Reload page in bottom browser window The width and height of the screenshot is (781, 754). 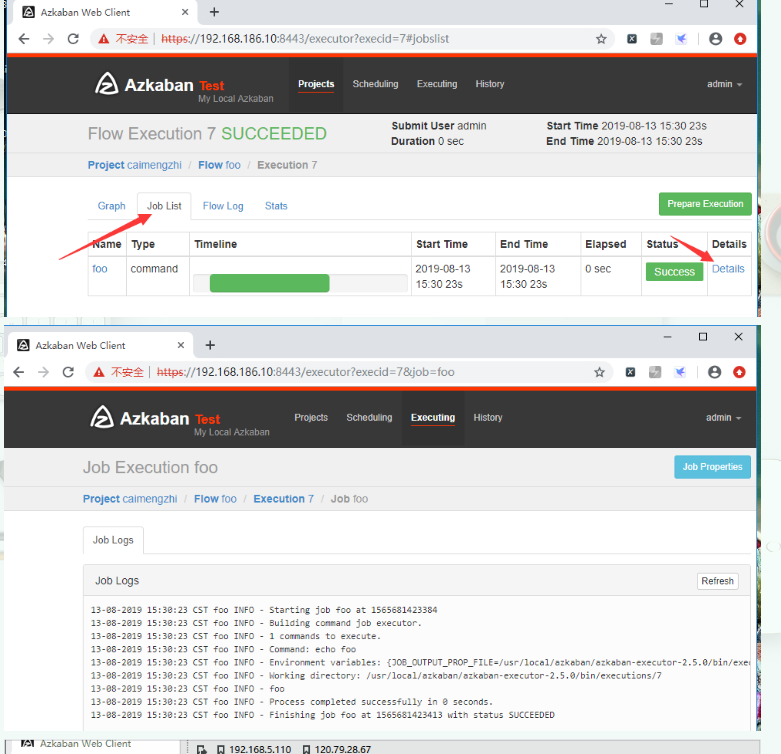point(68,372)
